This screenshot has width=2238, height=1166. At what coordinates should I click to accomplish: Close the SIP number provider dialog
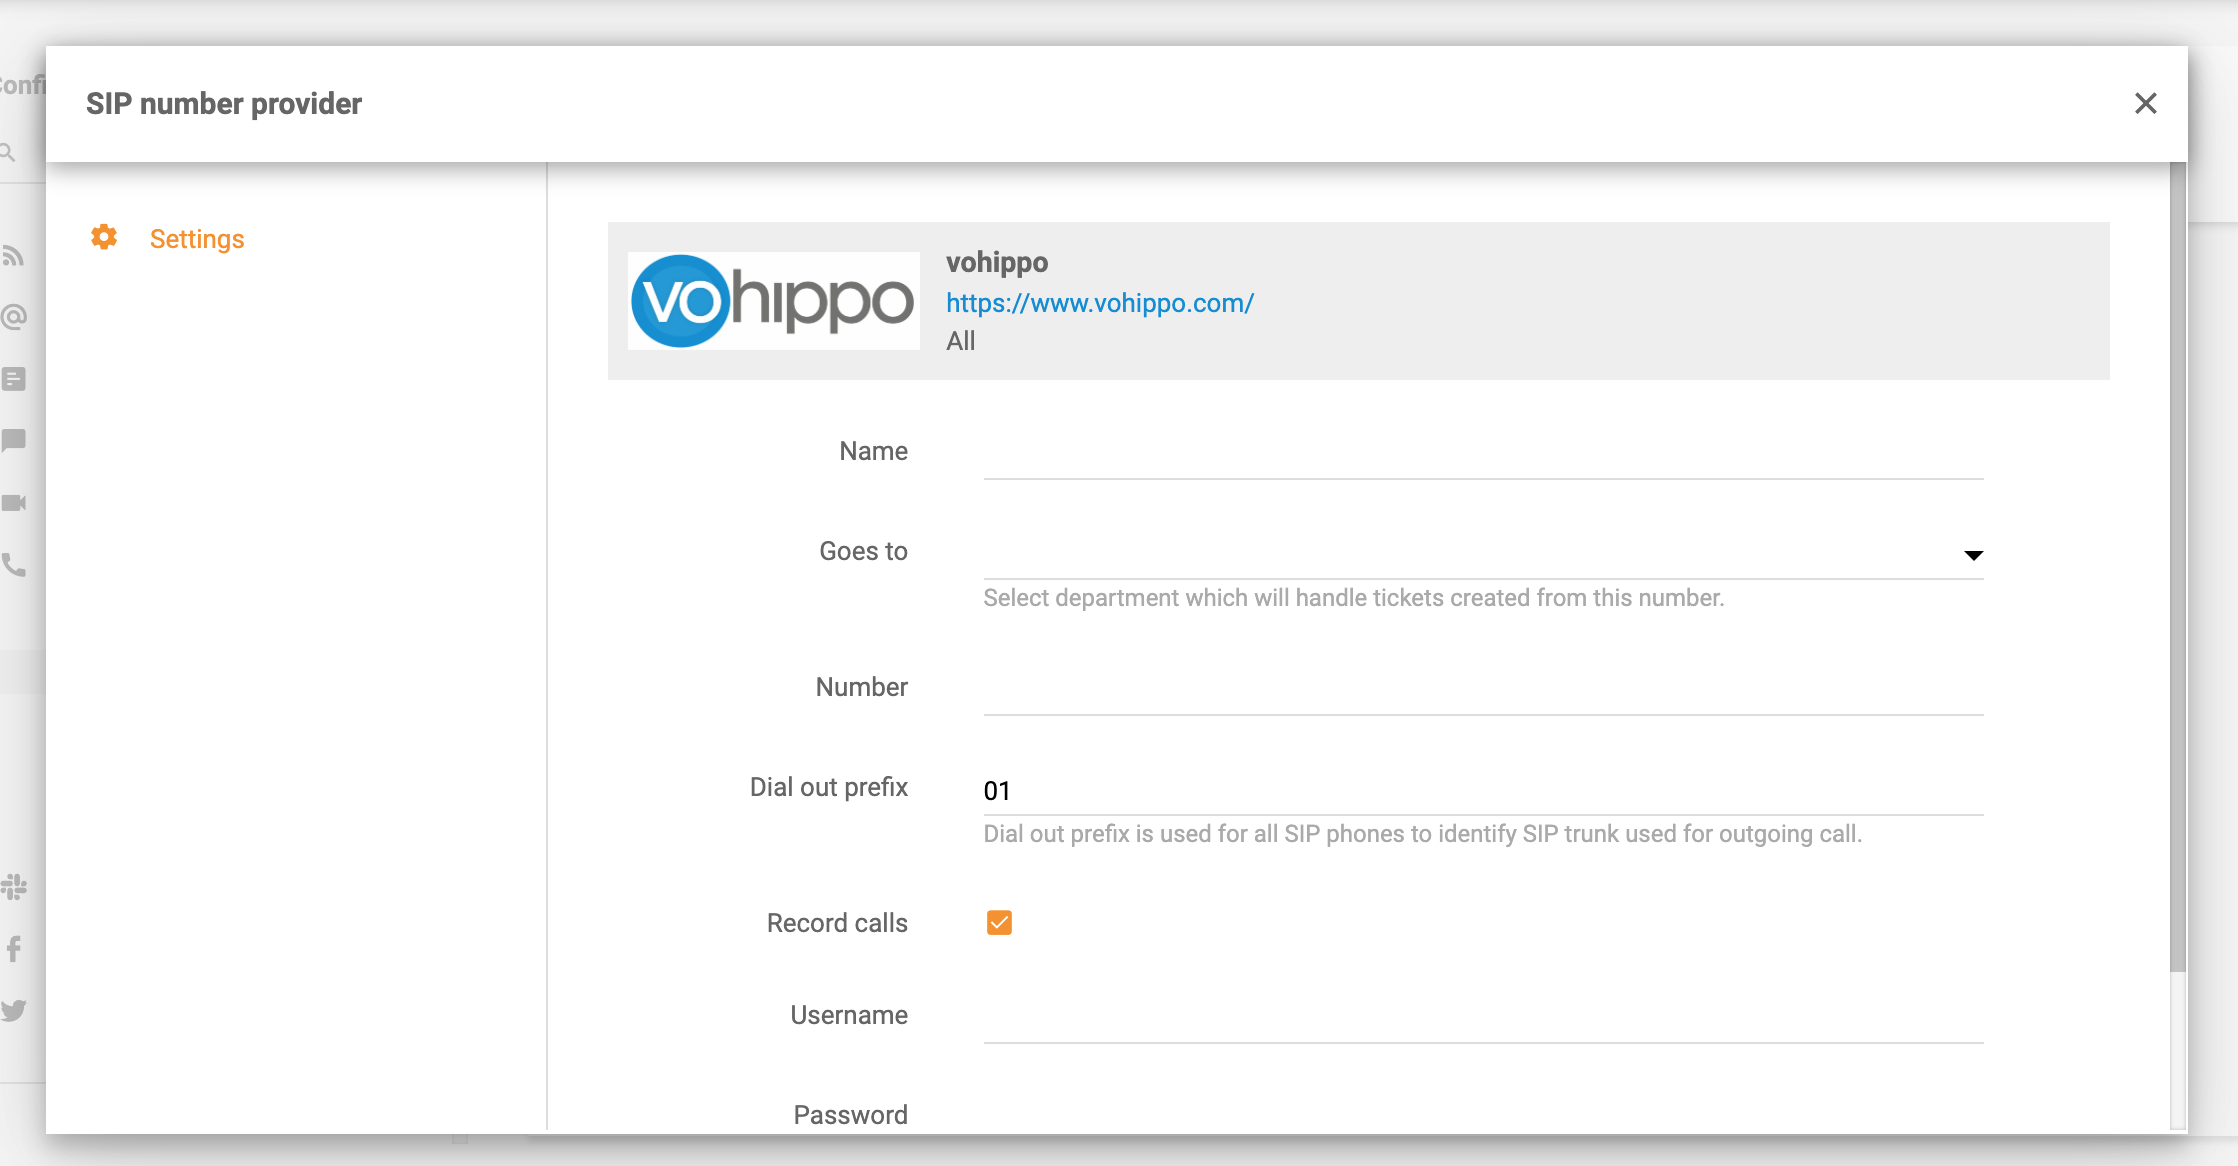[2146, 103]
